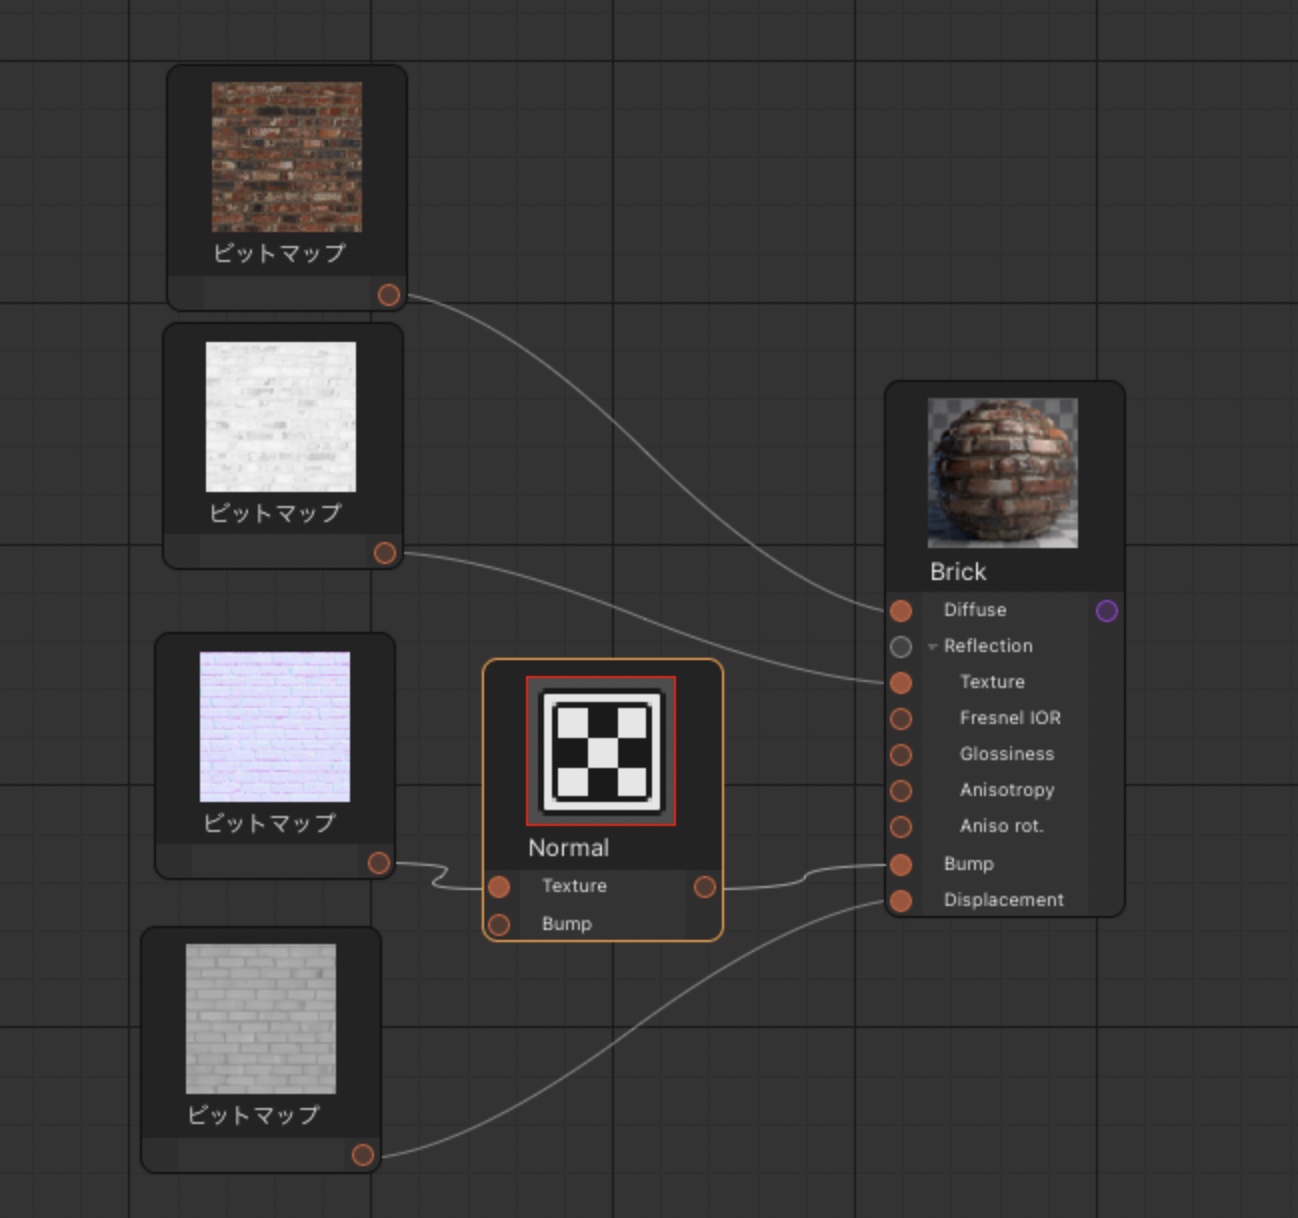Click the Glossiness input socket
The image size is (1298, 1218).
901,755
